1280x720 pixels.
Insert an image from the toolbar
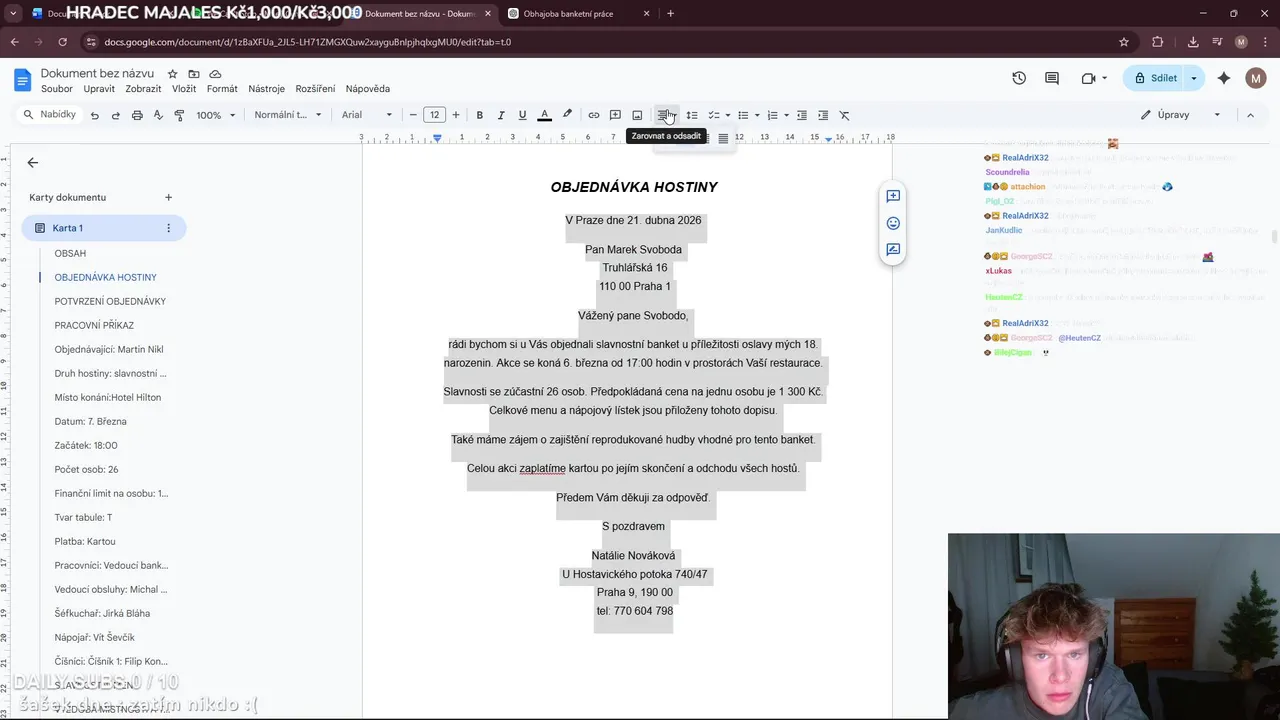pyautogui.click(x=637, y=115)
